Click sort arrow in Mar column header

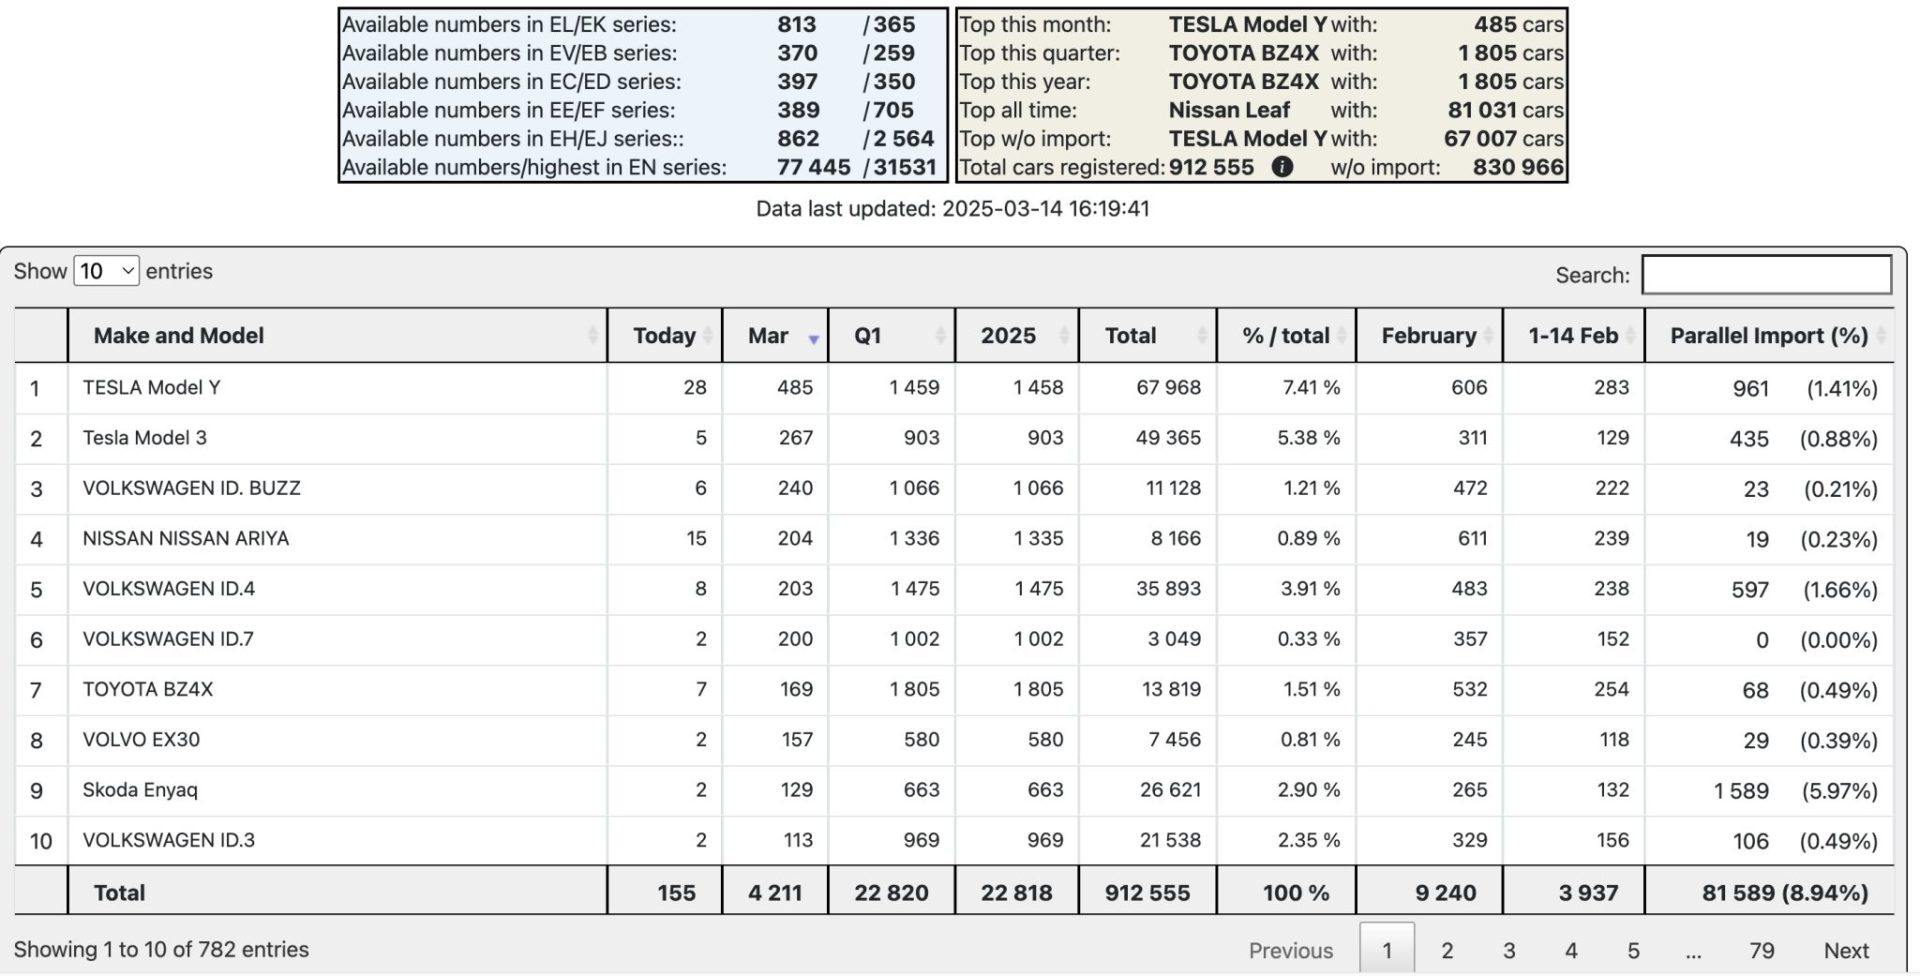(813, 339)
